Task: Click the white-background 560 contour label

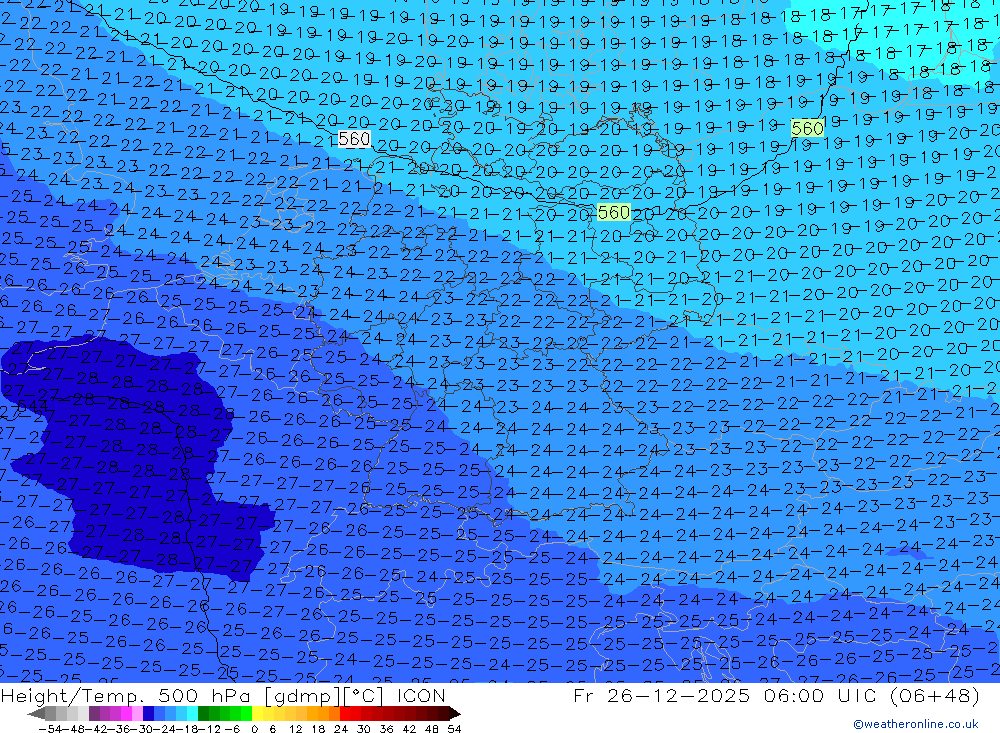Action: [x=354, y=139]
